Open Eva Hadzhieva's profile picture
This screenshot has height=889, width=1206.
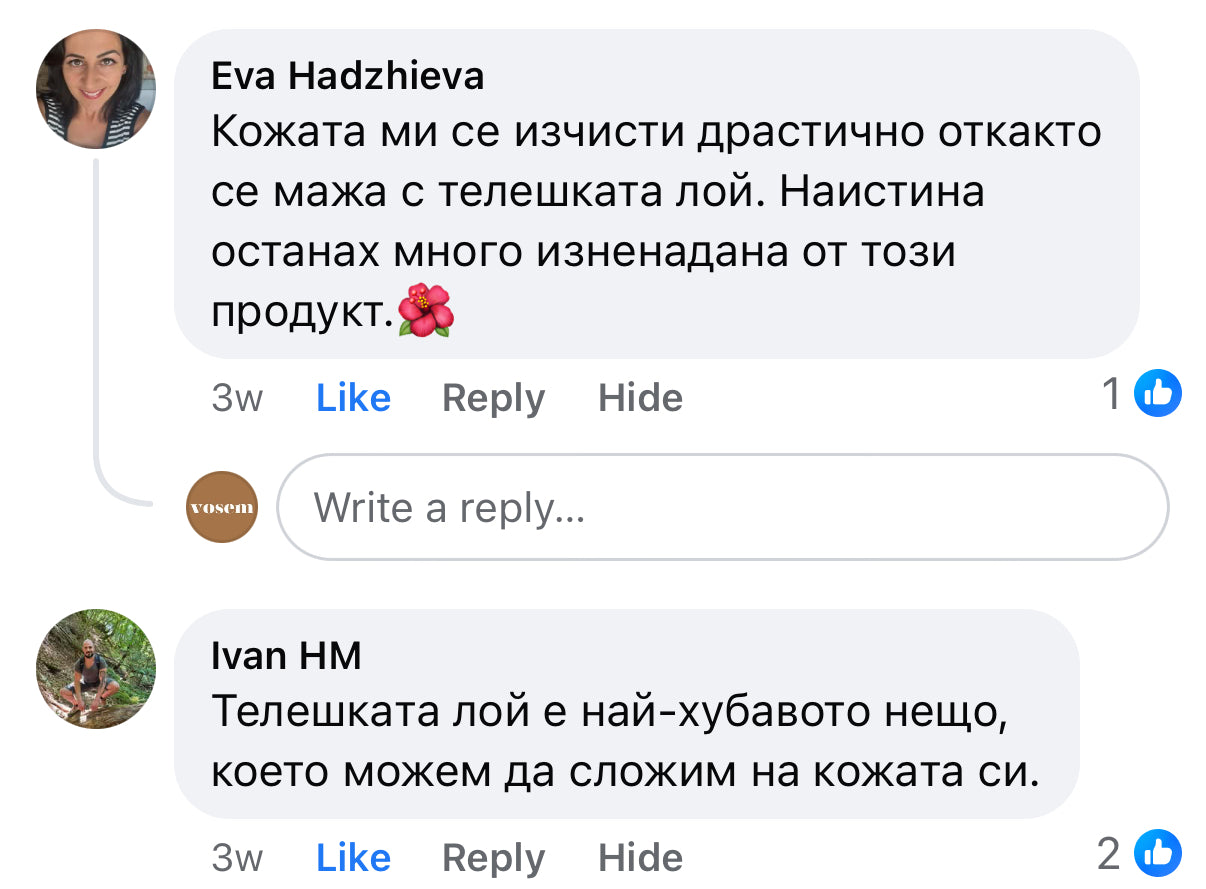tap(96, 89)
